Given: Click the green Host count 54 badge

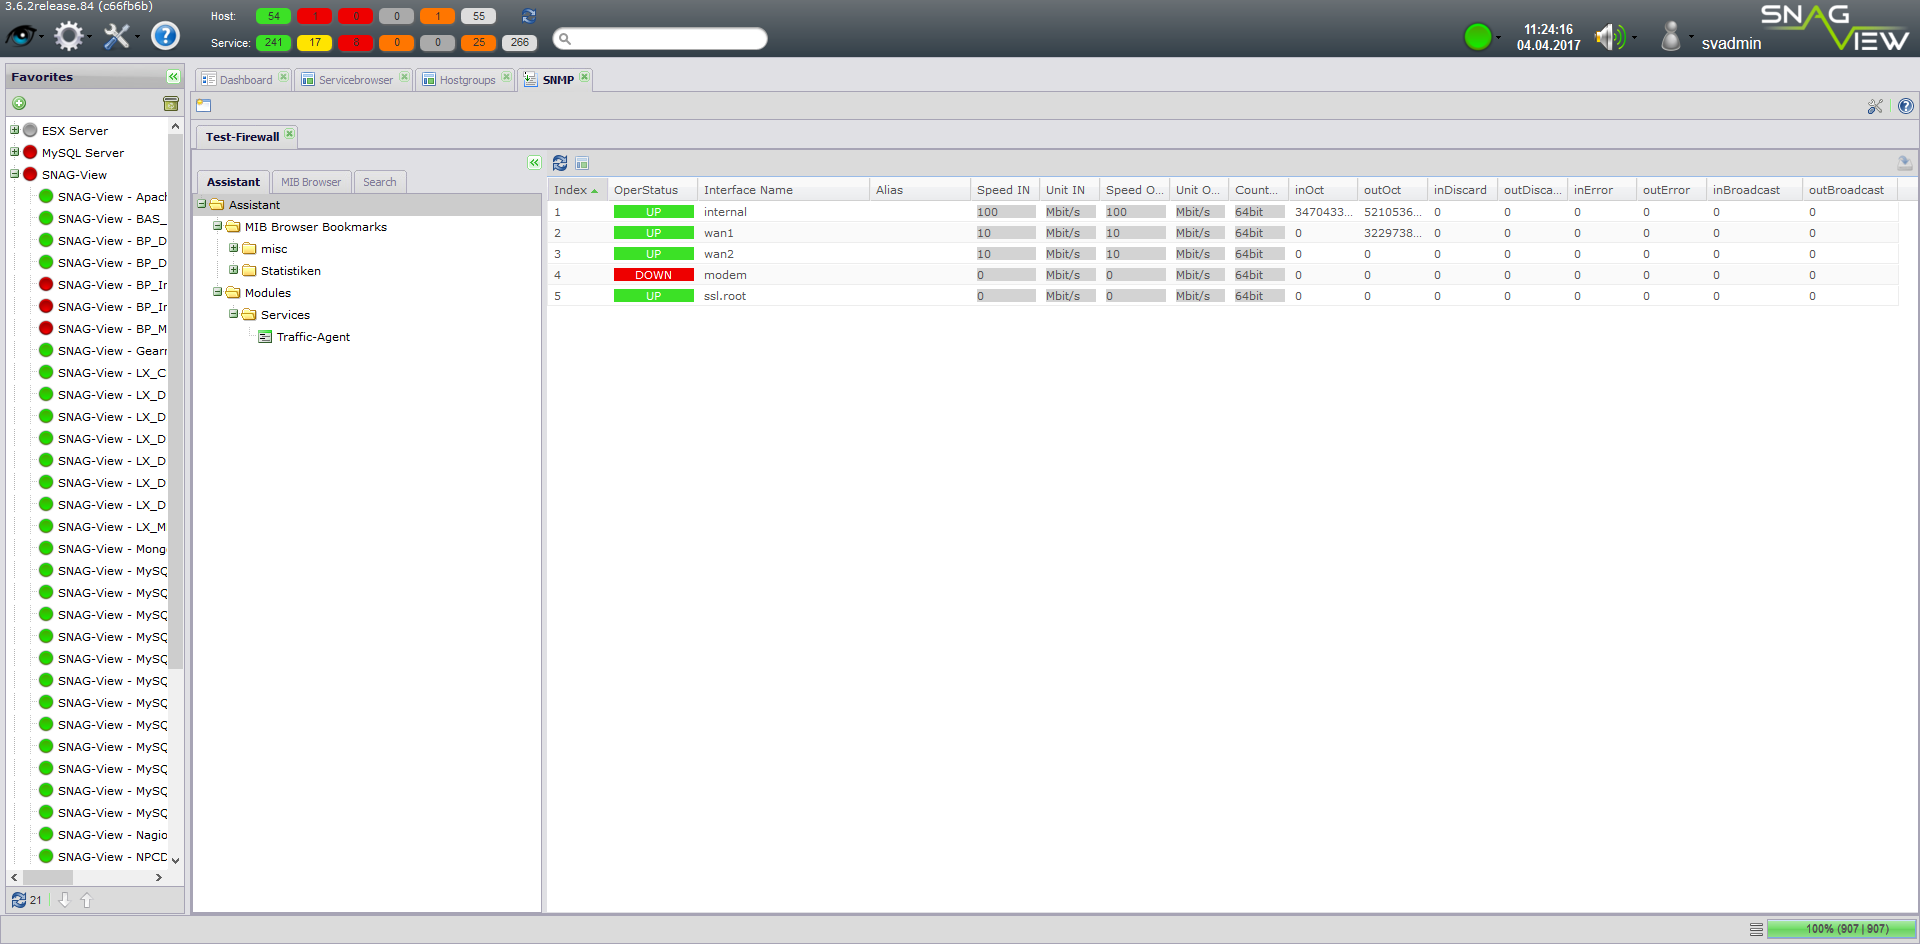Looking at the screenshot, I should (x=273, y=16).
